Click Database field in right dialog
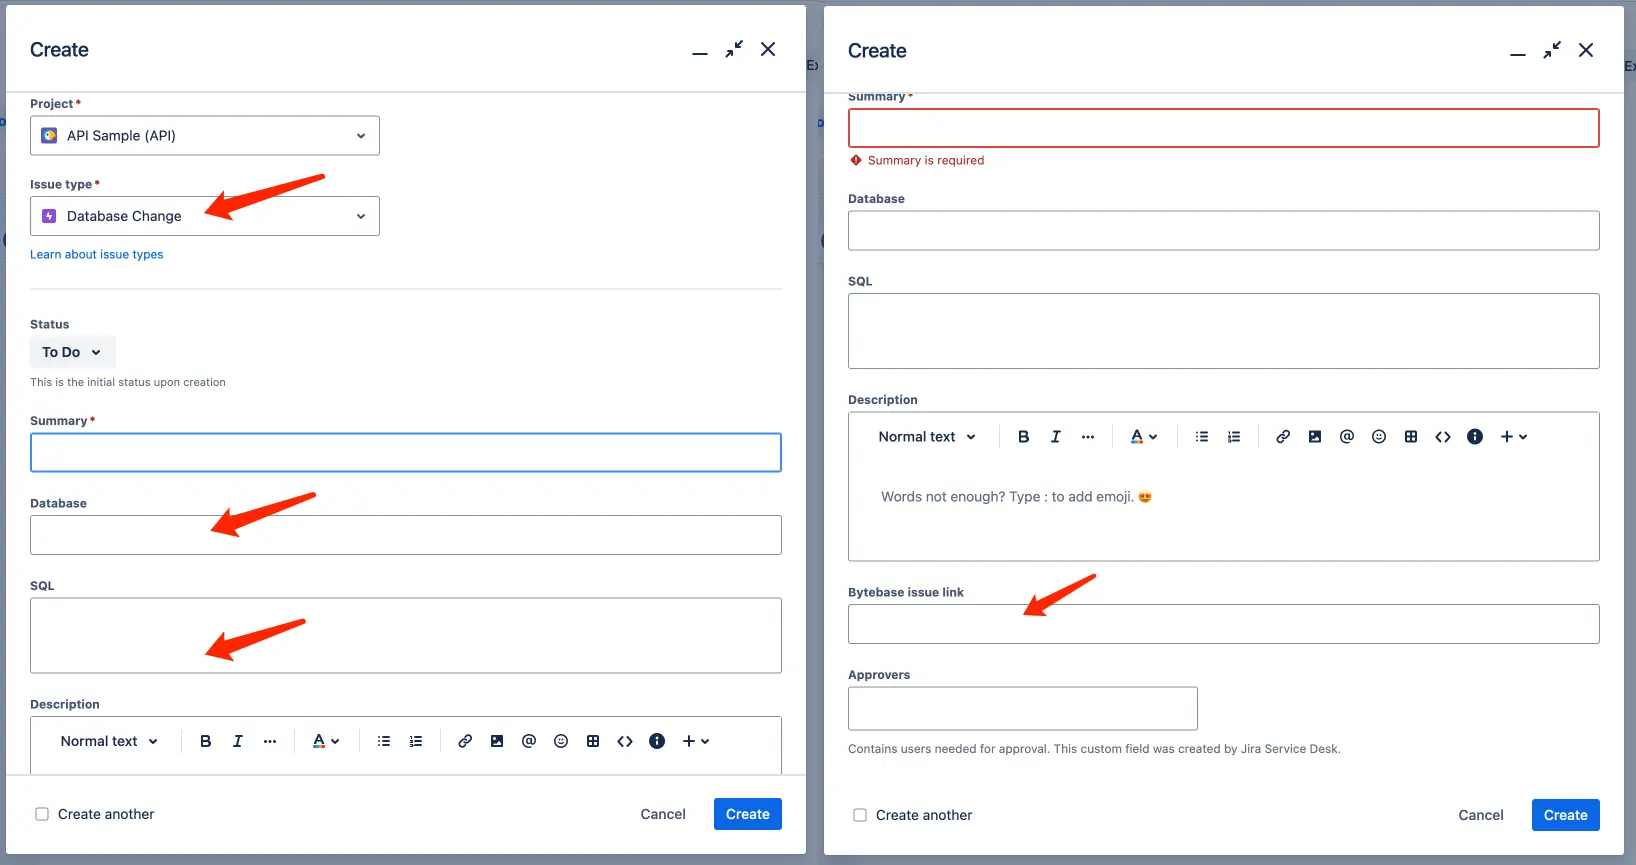Screen dimensions: 1636x865 click(1224, 231)
